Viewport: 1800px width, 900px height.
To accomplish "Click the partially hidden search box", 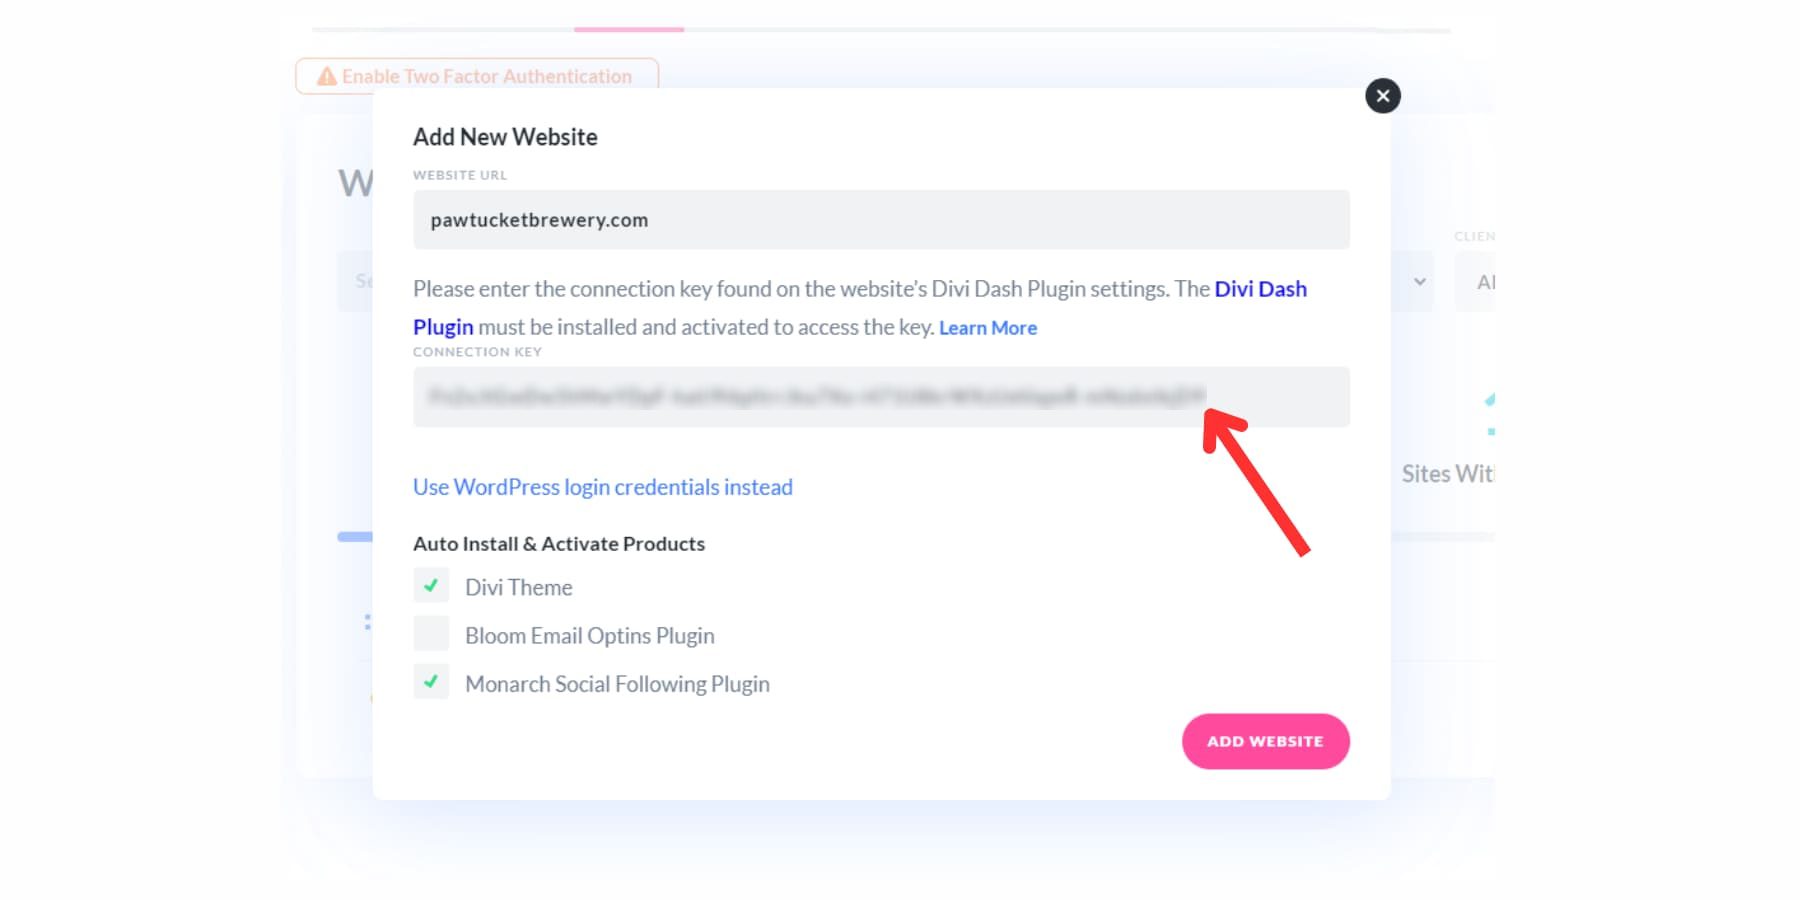I will tap(355, 282).
